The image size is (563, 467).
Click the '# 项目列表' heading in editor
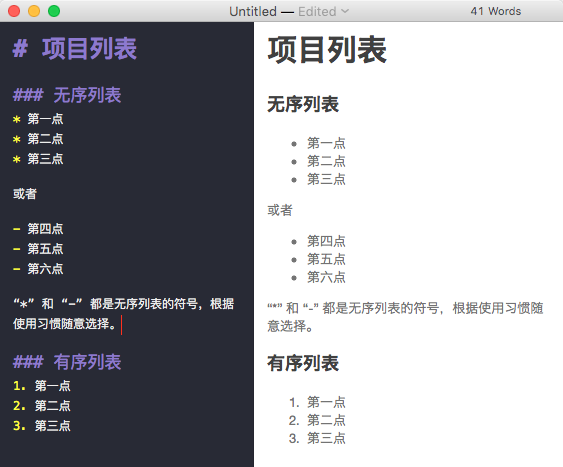pyautogui.click(x=75, y=48)
